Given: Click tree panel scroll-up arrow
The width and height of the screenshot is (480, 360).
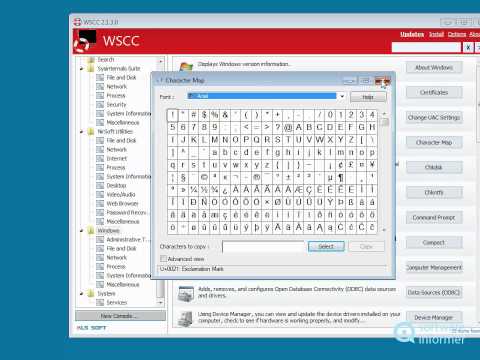Looking at the screenshot, I should (x=161, y=61).
